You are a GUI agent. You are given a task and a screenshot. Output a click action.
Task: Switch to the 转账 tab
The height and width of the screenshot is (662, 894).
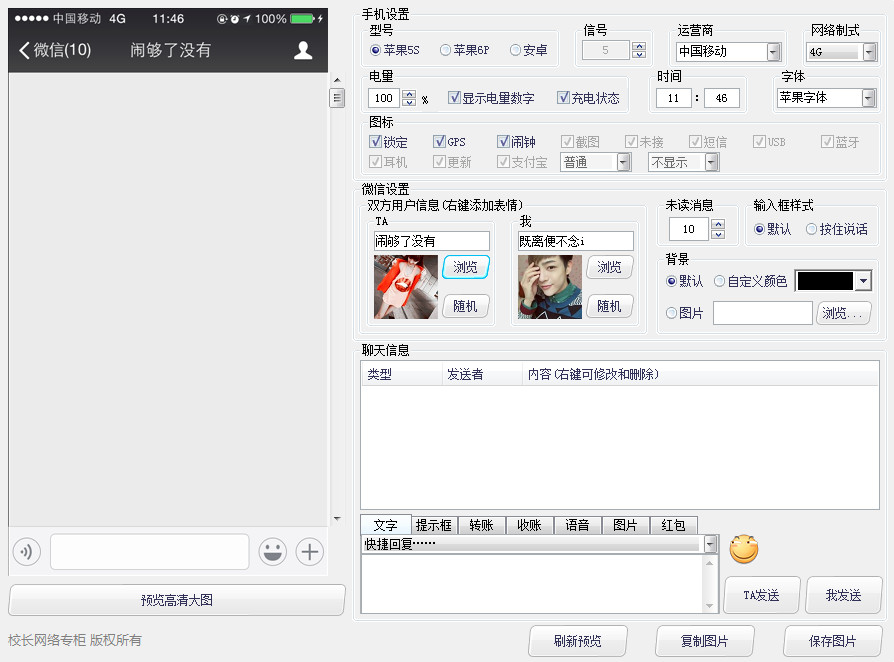[481, 525]
